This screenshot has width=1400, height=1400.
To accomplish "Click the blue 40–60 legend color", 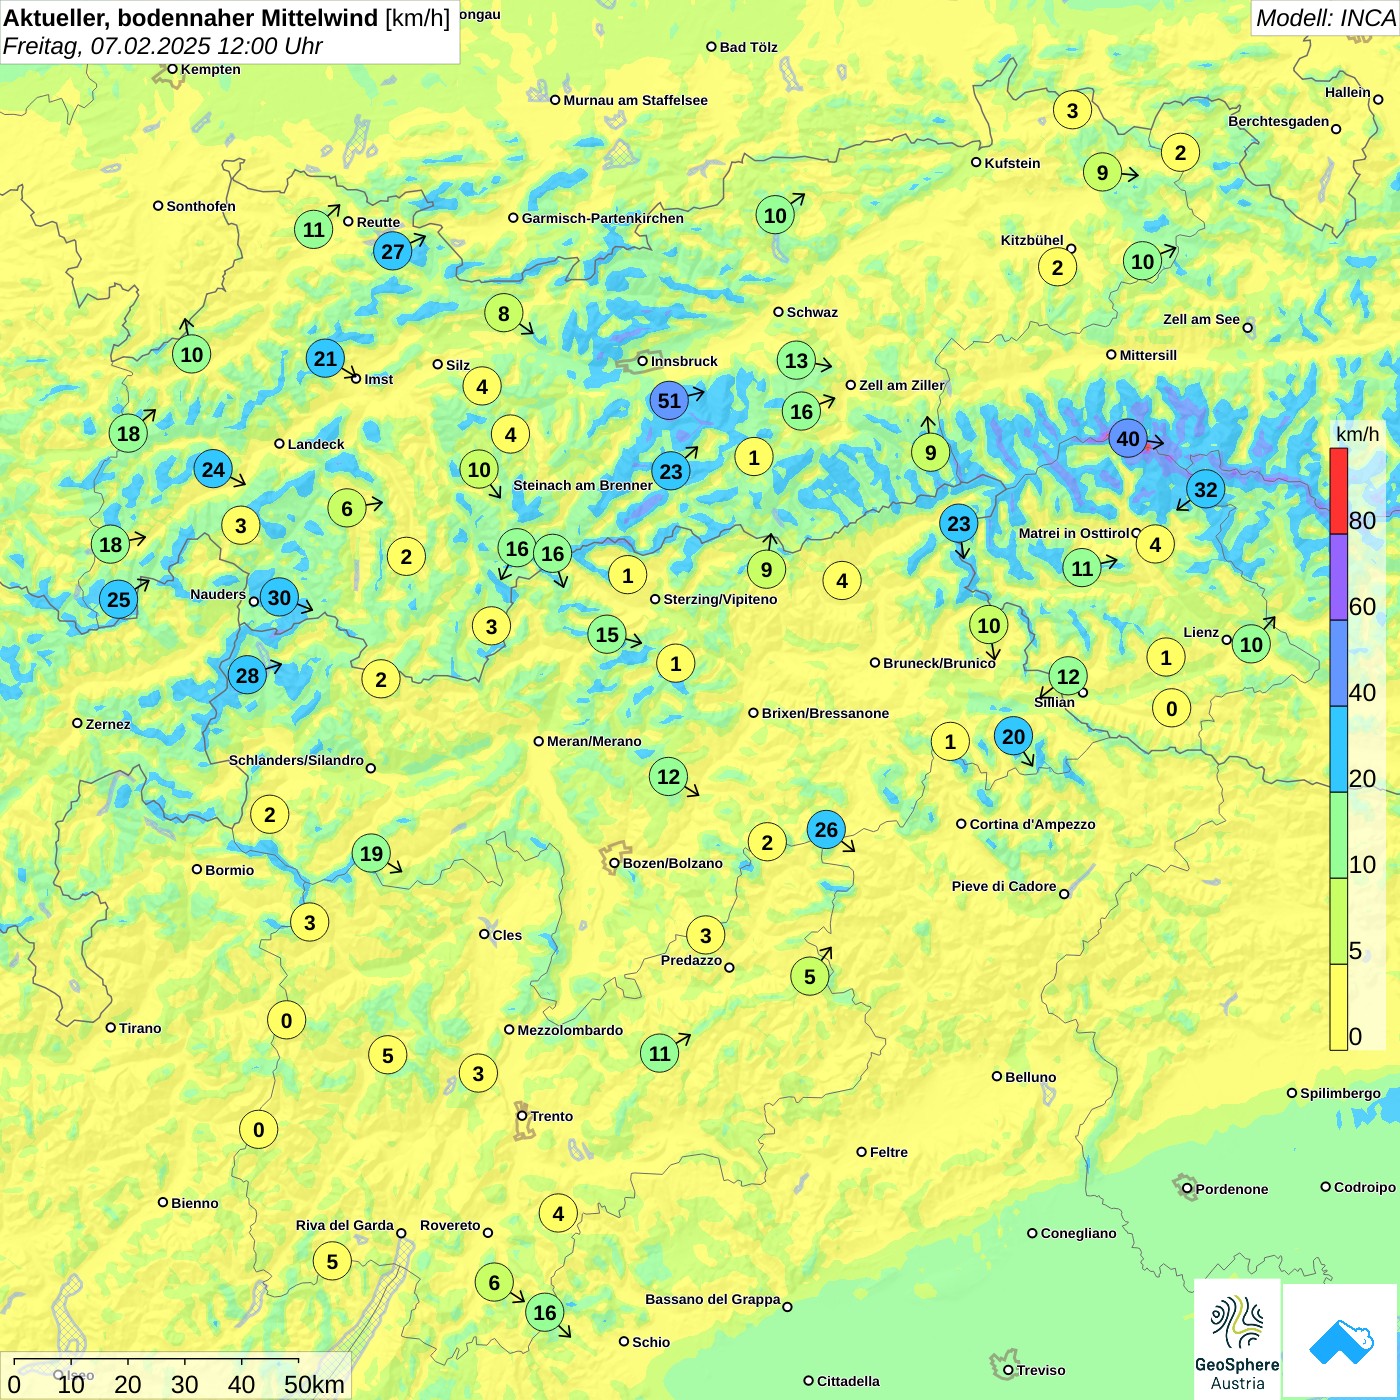I will point(1338,664).
